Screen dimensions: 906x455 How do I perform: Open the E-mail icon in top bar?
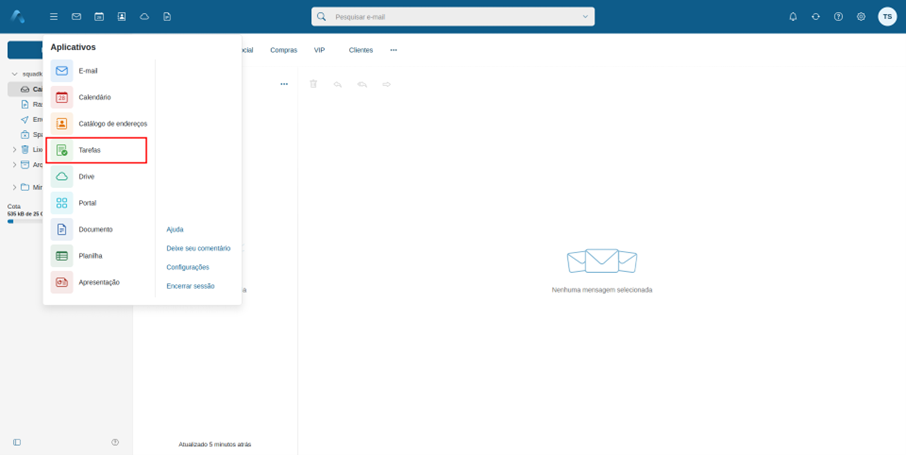pyautogui.click(x=76, y=17)
